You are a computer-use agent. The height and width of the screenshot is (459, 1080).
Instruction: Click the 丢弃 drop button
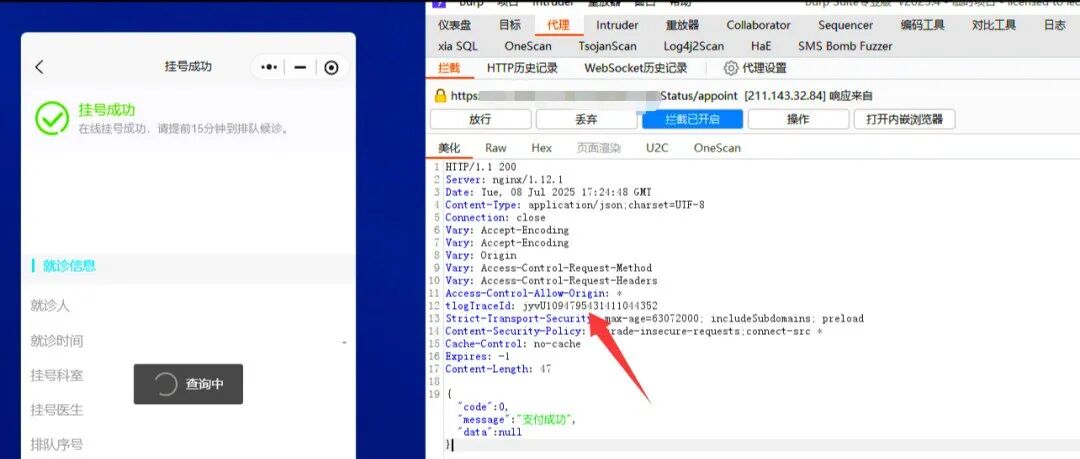pyautogui.click(x=586, y=119)
